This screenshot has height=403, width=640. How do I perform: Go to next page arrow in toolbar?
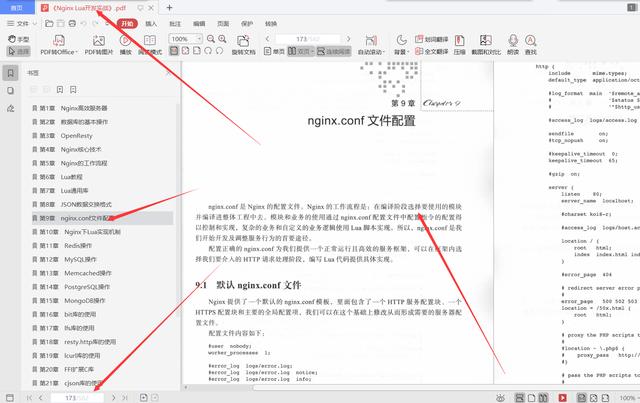[x=349, y=39]
